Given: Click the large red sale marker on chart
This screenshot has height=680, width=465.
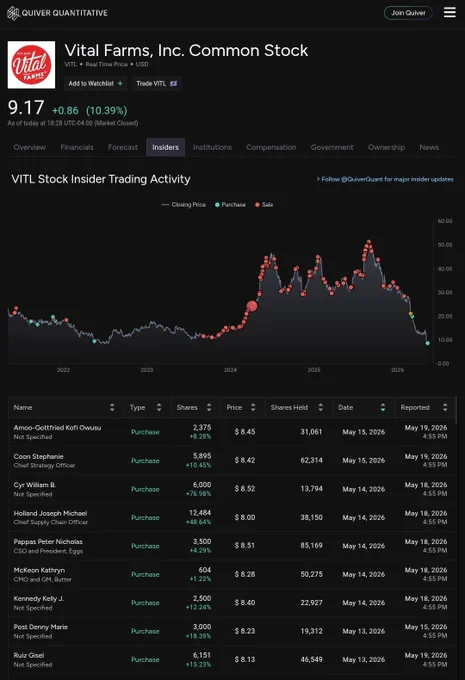Looking at the screenshot, I should [252, 306].
